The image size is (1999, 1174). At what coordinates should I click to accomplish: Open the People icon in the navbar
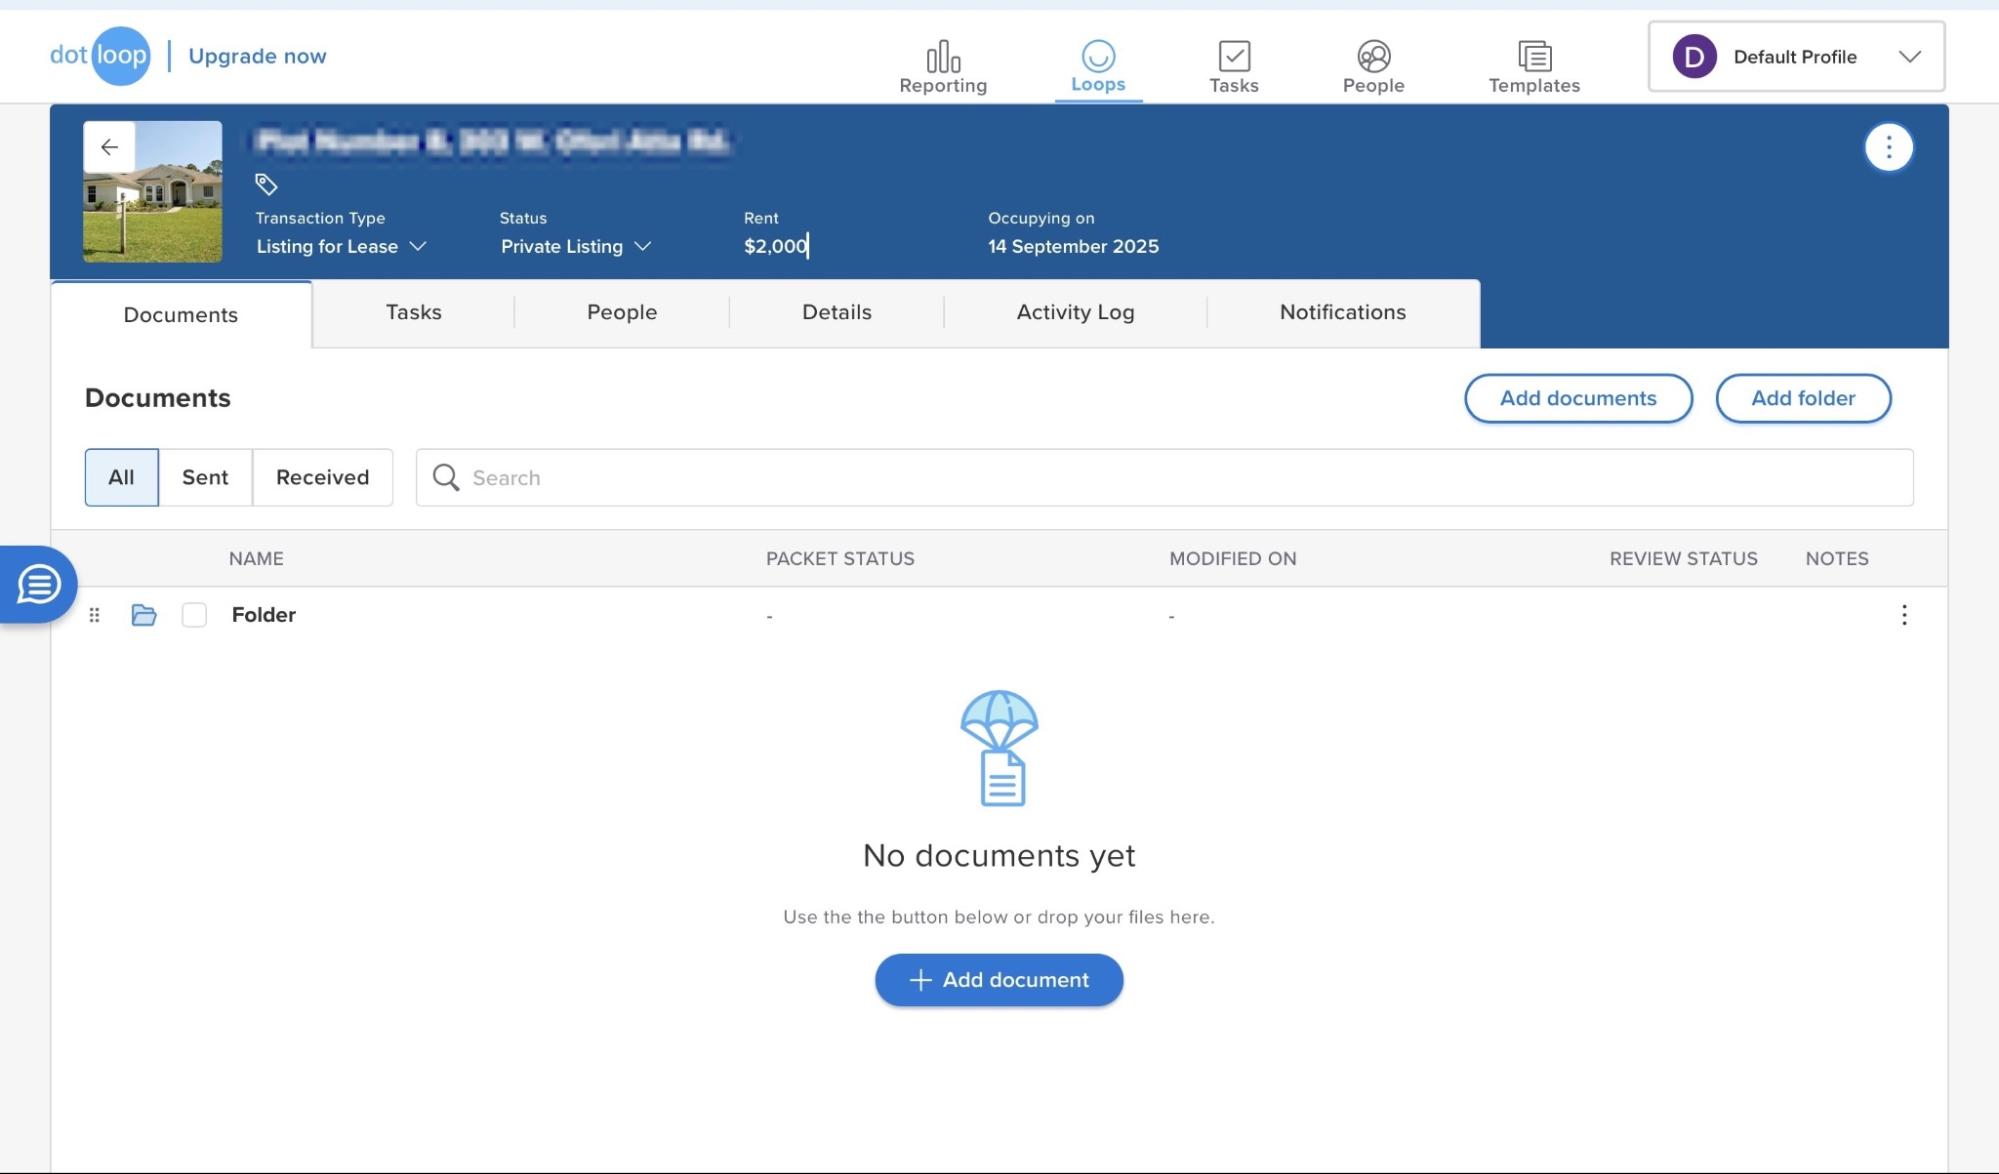click(1371, 62)
